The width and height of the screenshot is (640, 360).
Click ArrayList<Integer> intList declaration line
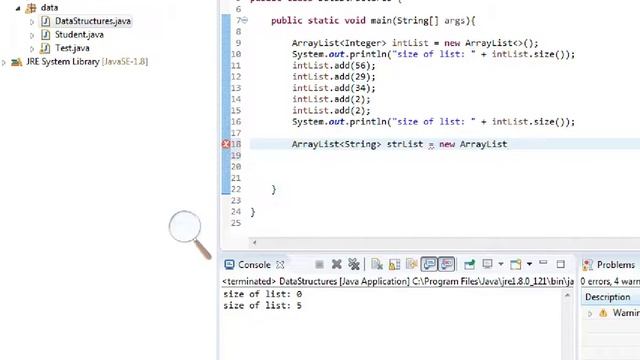click(415, 43)
